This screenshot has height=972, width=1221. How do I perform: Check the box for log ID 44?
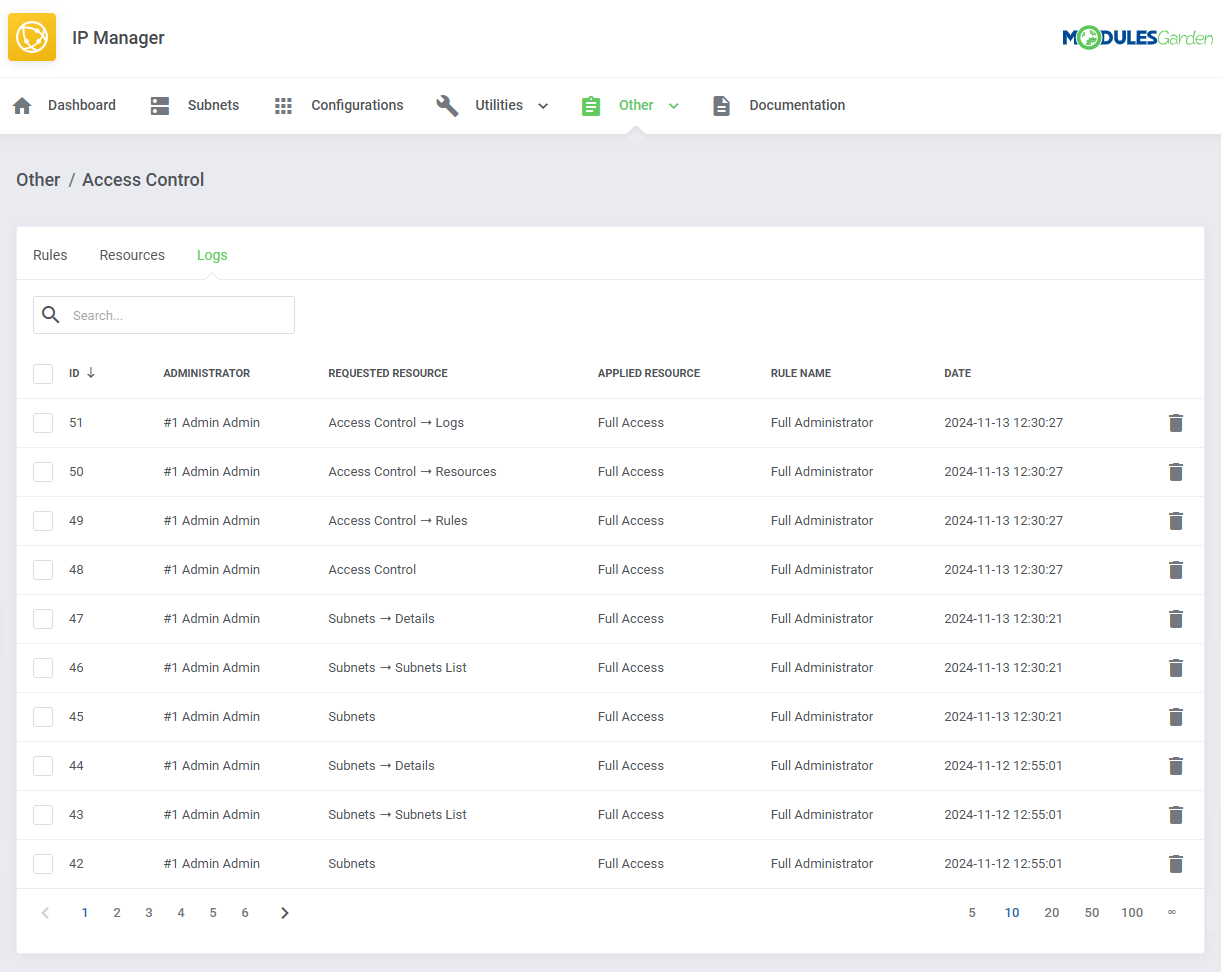(x=43, y=766)
